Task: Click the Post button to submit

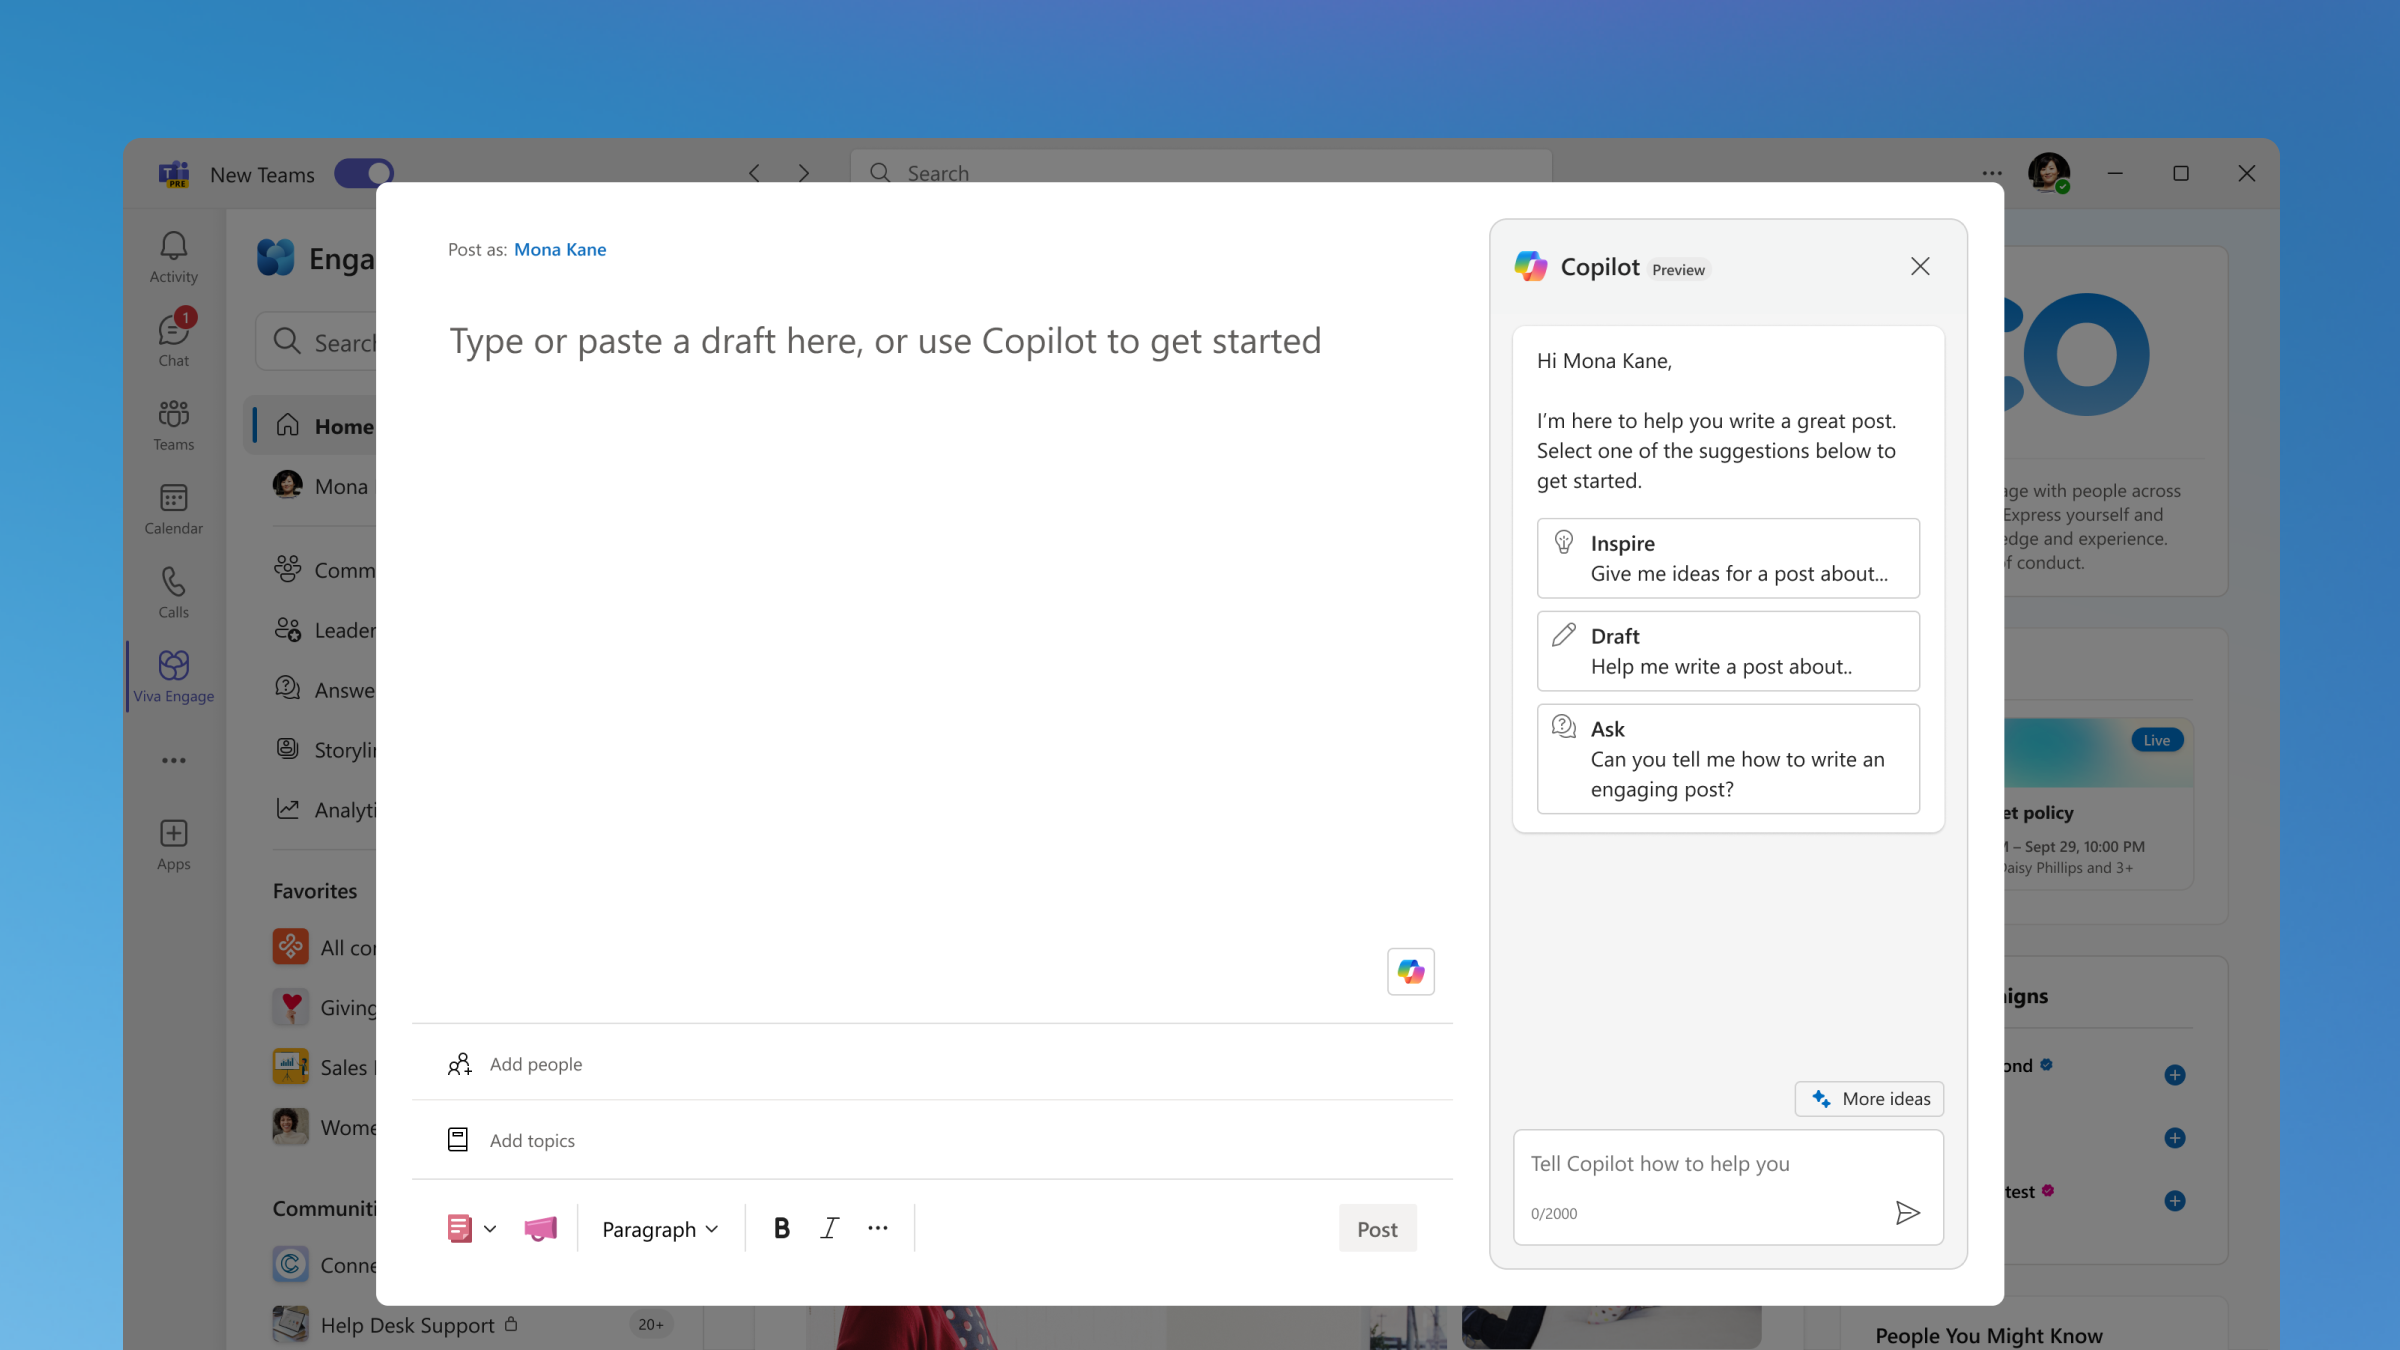Action: [x=1375, y=1228]
